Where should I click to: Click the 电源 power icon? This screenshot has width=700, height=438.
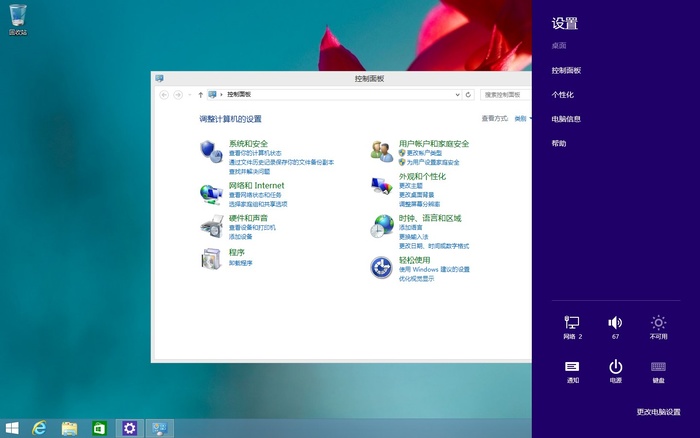click(615, 367)
